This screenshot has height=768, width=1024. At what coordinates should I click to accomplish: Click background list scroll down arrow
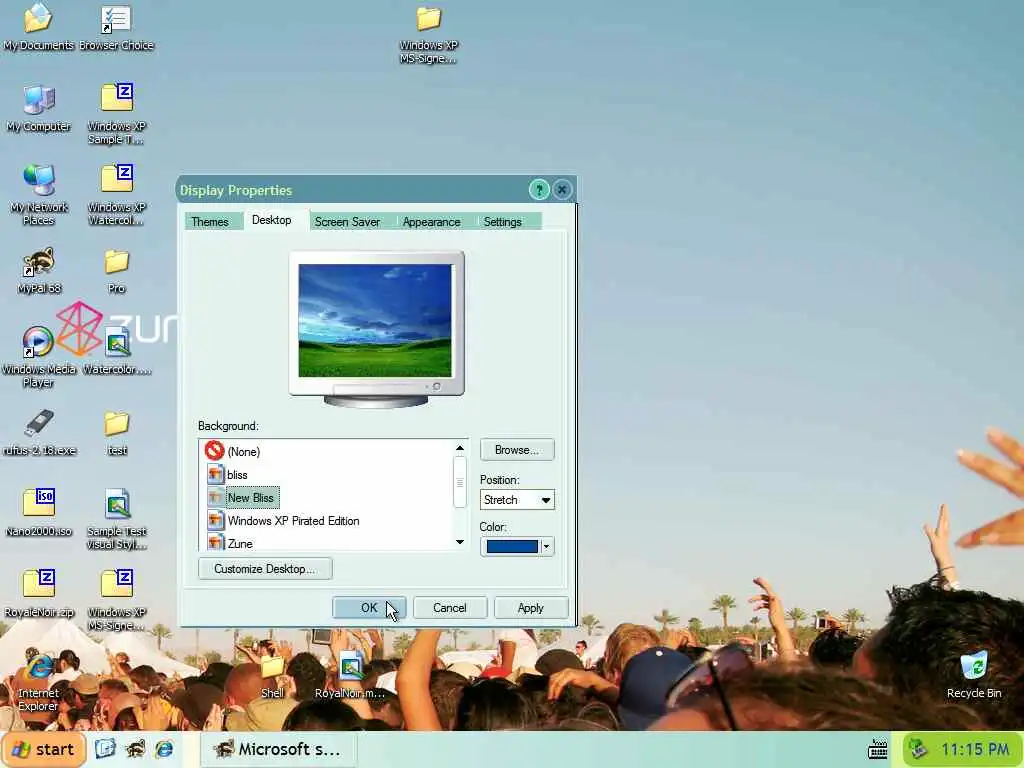coord(460,542)
